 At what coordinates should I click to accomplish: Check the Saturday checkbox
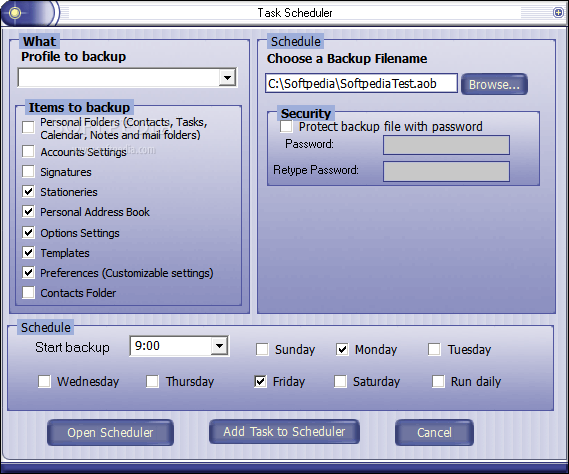[x=340, y=381]
